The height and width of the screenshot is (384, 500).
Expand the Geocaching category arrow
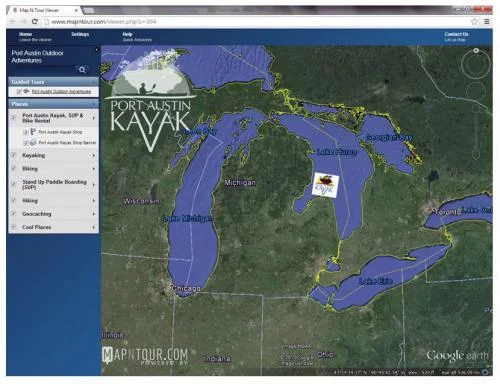(94, 214)
